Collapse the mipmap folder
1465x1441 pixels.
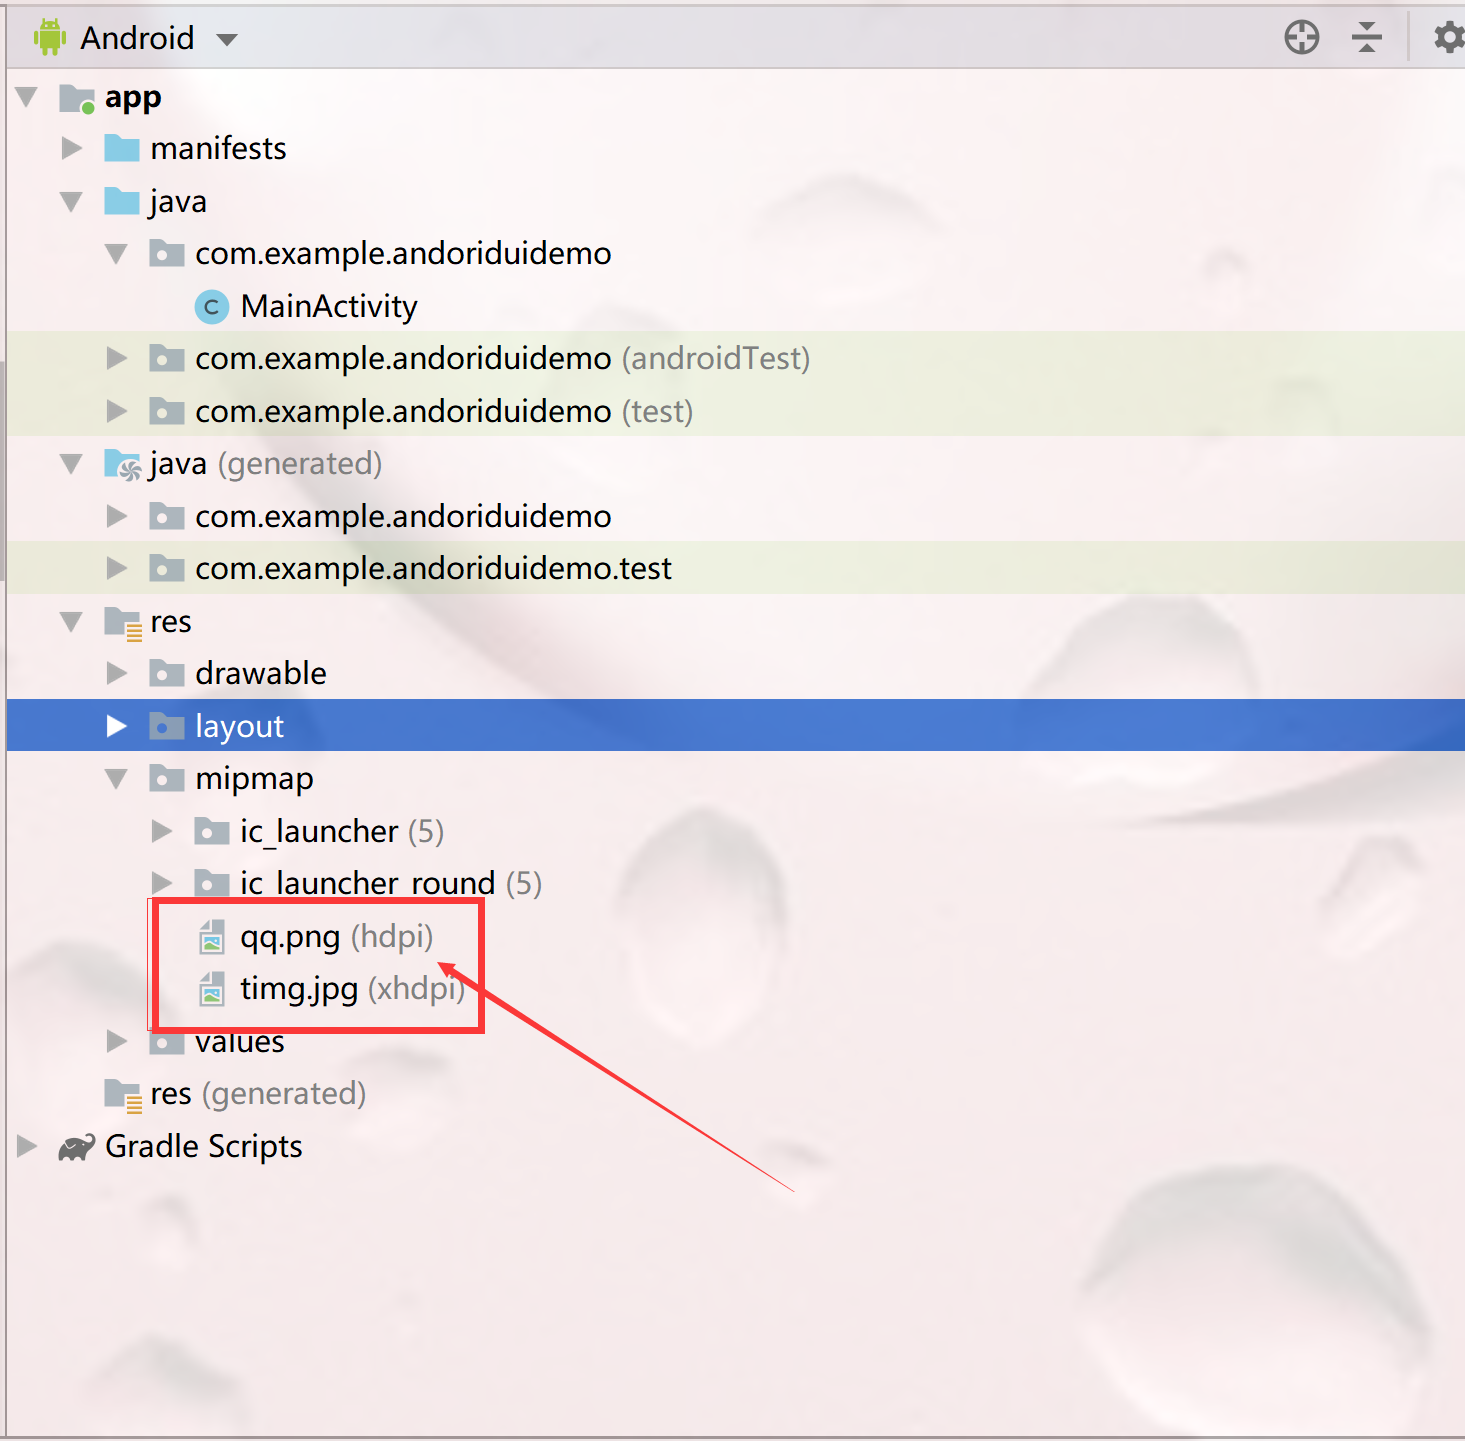tap(116, 778)
